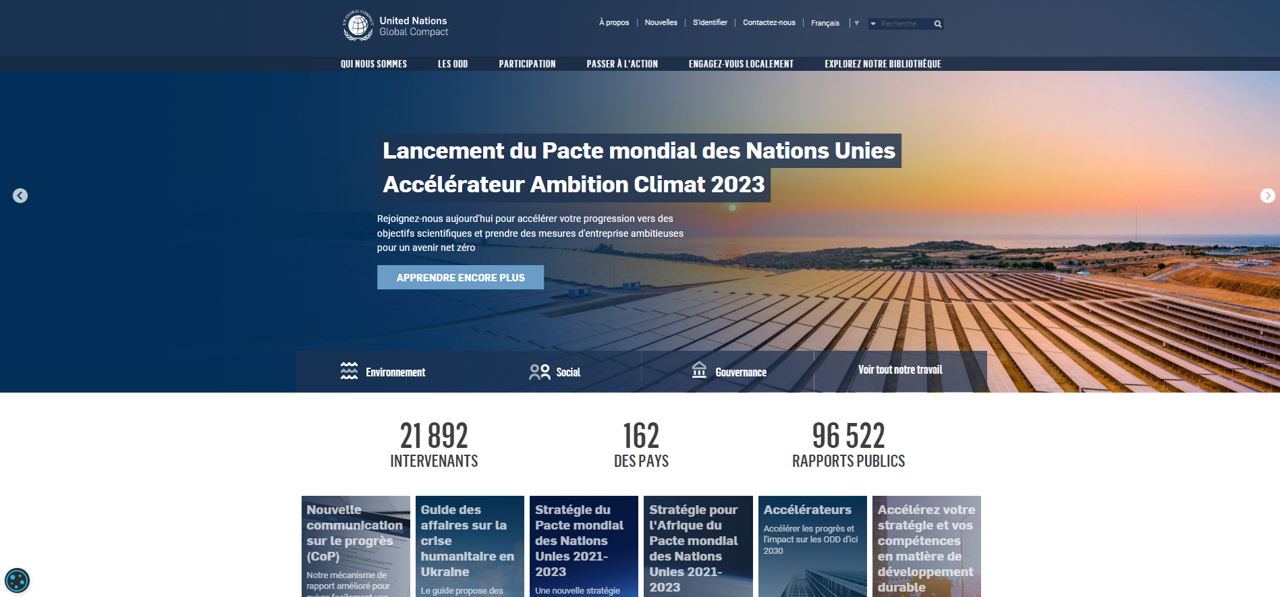Viewport: 1280px width, 597px height.
Task: Click into the Recherche search field
Action: point(903,24)
